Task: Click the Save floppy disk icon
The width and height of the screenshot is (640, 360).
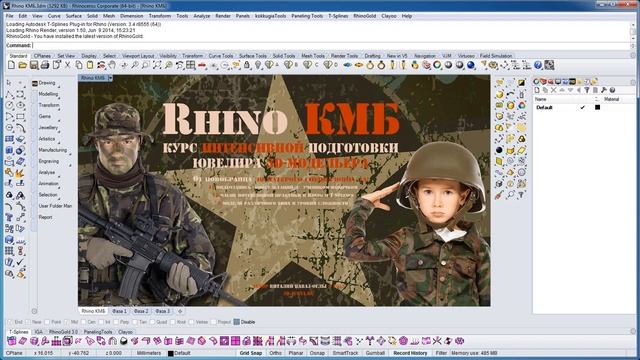Action: 34,65
